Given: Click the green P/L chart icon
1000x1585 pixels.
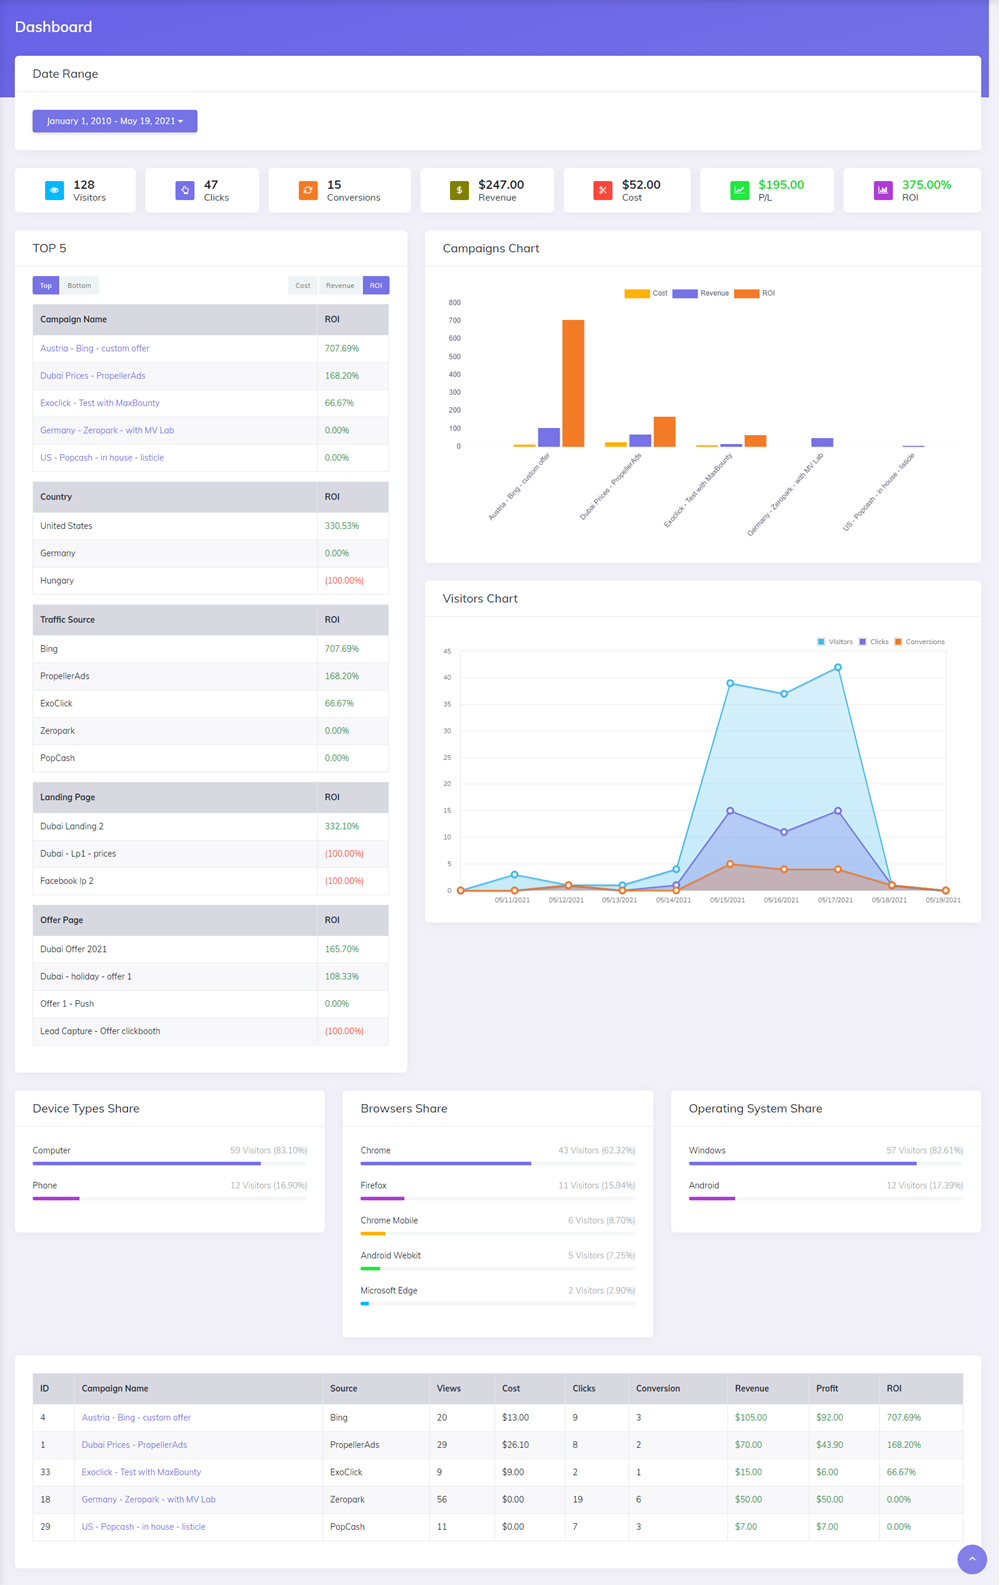Looking at the screenshot, I should (739, 190).
